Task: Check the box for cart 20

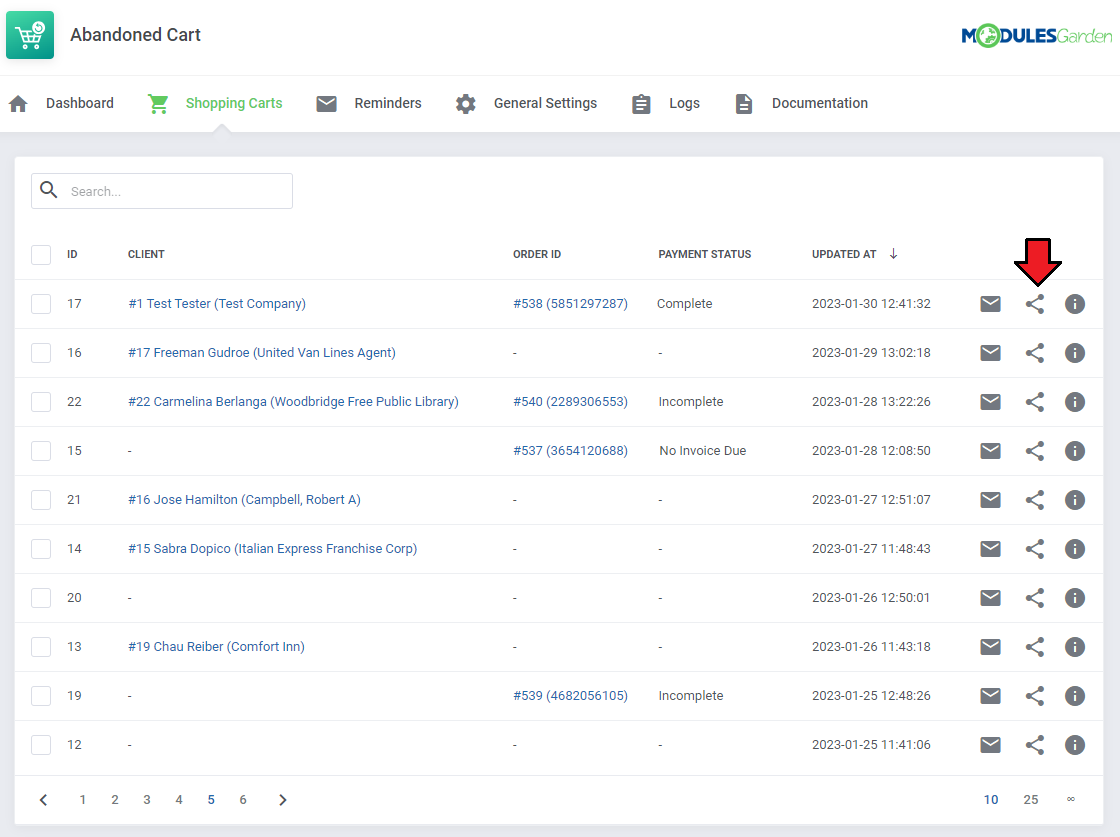Action: click(41, 598)
